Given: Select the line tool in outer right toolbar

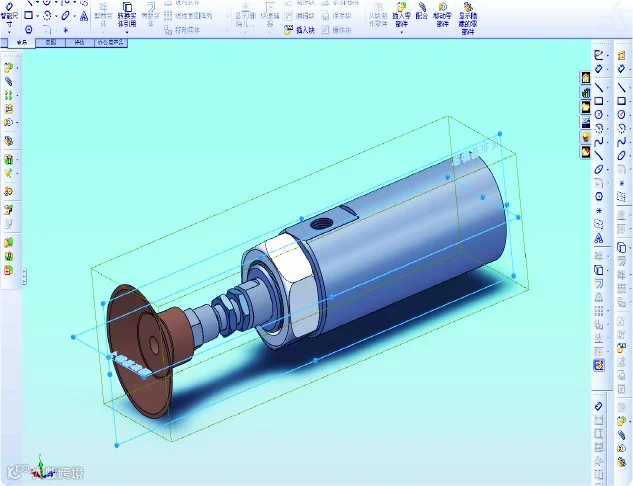Looking at the screenshot, I should [x=622, y=87].
